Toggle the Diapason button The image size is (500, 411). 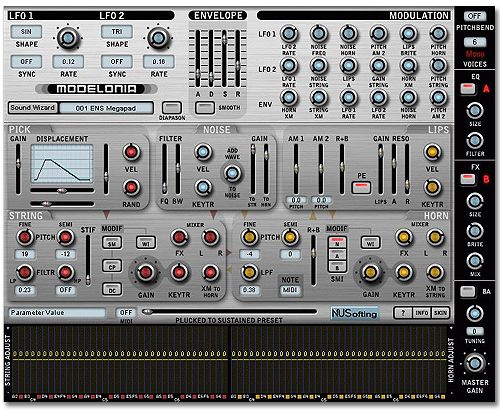tap(172, 108)
